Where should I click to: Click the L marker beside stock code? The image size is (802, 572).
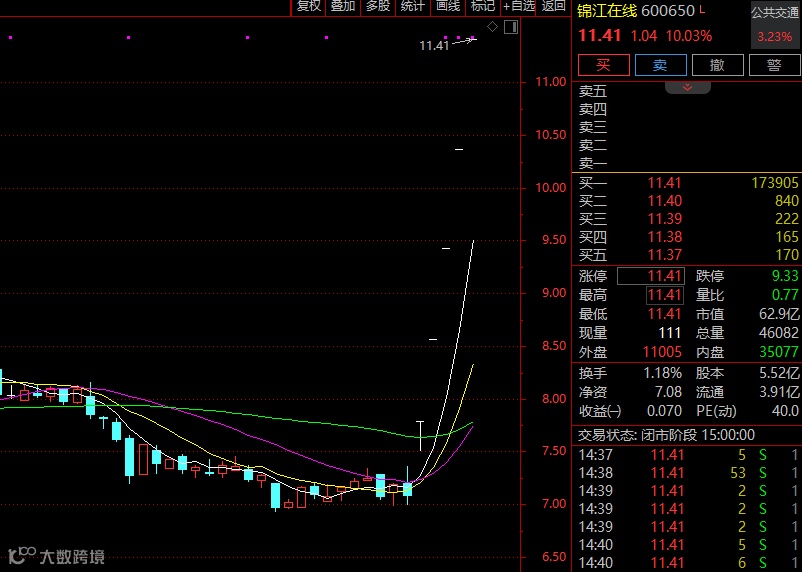click(x=702, y=8)
